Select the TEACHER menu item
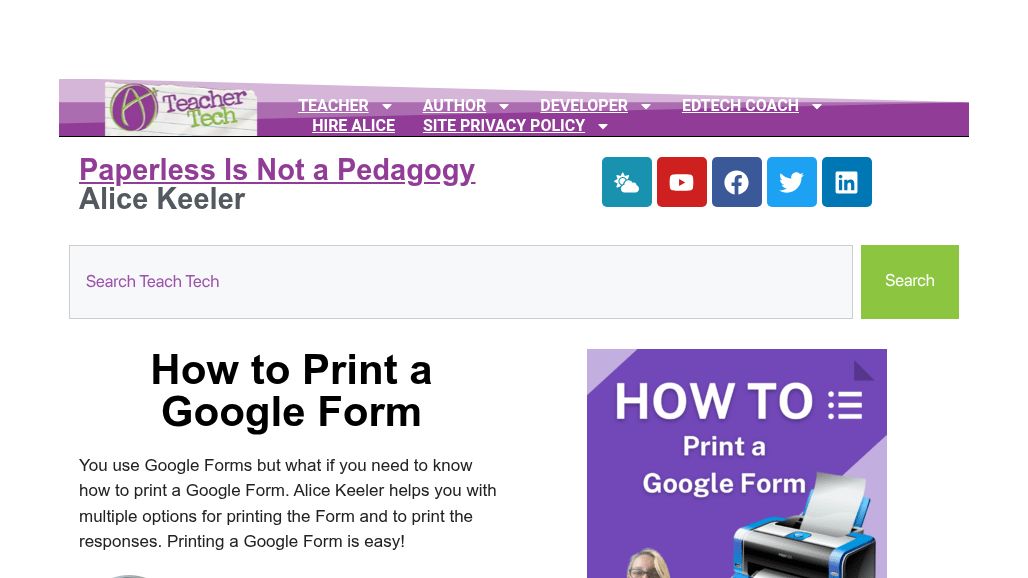The height and width of the screenshot is (578, 1028). [x=333, y=106]
